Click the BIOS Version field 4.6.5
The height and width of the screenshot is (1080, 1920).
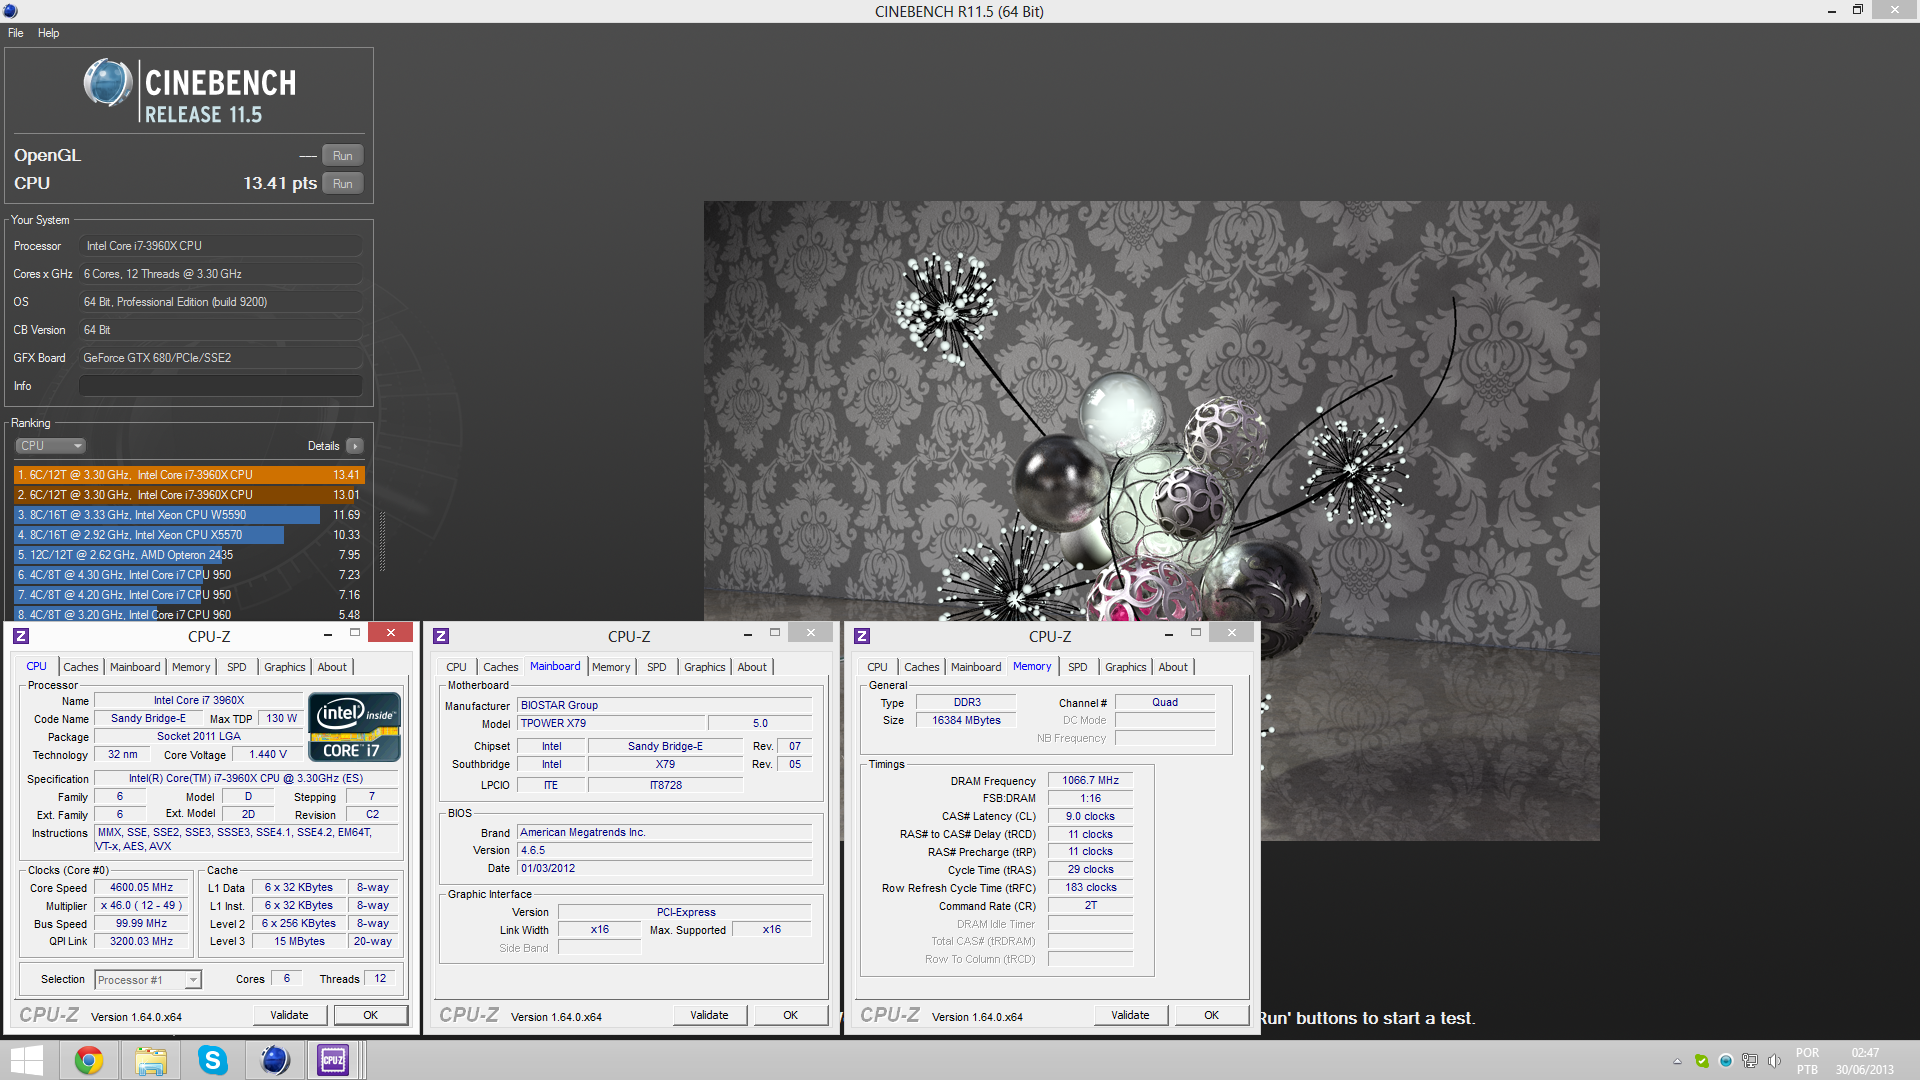pos(665,851)
